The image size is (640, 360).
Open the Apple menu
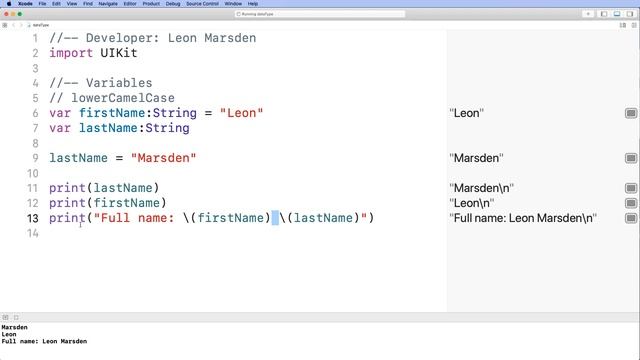9,4
